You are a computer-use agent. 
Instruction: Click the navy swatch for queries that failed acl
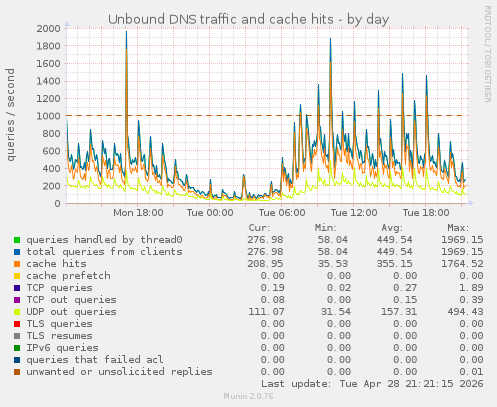(x=17, y=360)
